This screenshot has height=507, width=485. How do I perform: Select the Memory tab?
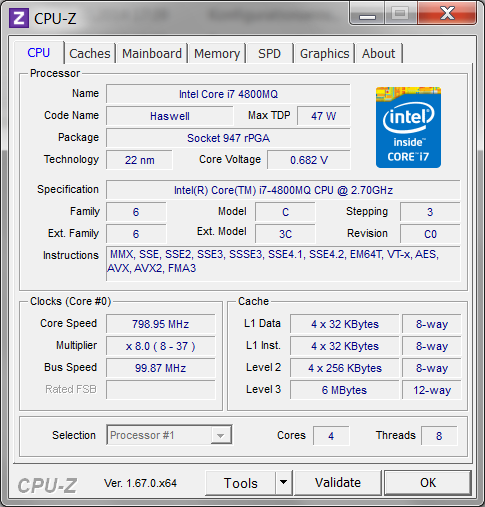pos(217,53)
